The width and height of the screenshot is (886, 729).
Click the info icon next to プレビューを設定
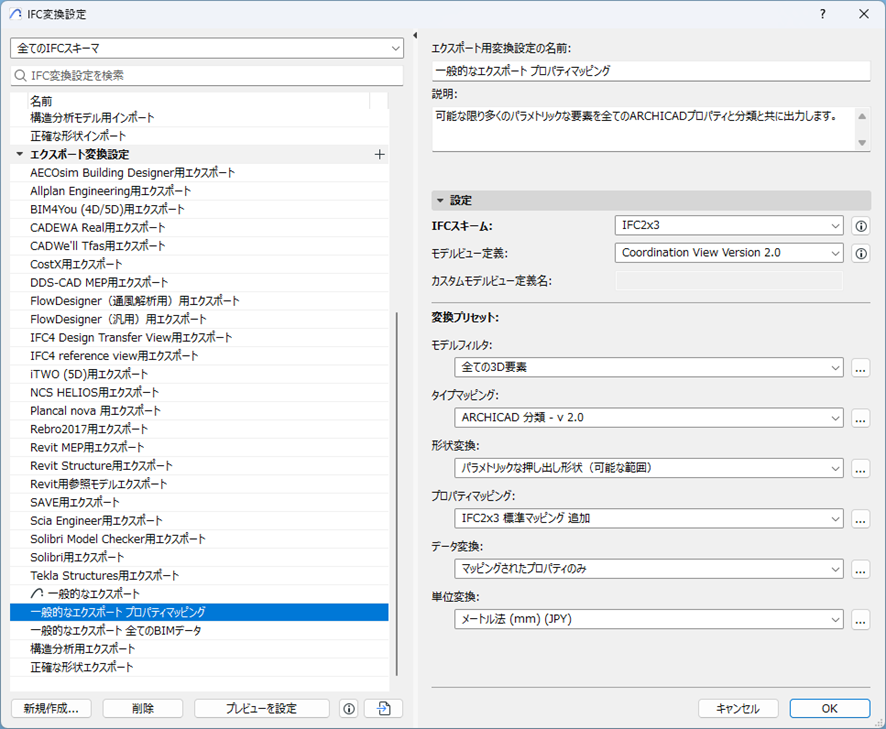click(349, 709)
